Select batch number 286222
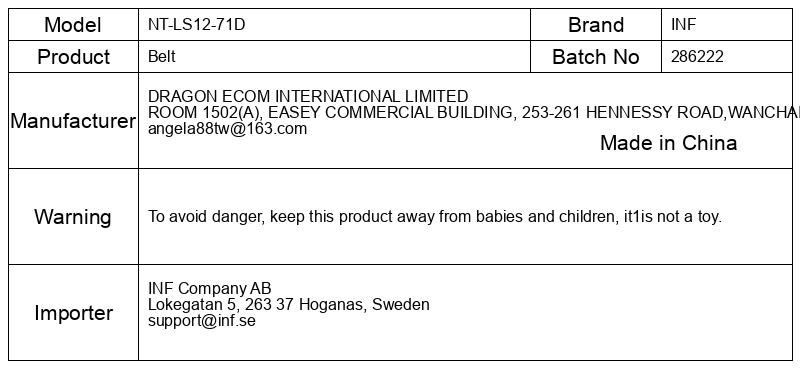The width and height of the screenshot is (800, 380). pyautogui.click(x=697, y=56)
